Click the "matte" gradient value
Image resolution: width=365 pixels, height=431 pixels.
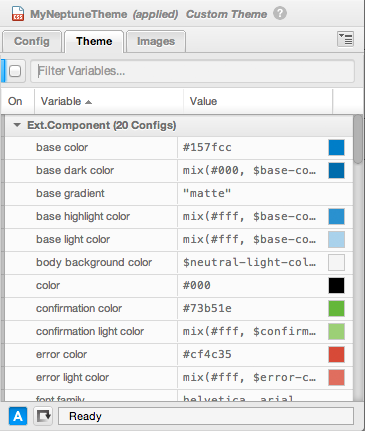[207, 193]
